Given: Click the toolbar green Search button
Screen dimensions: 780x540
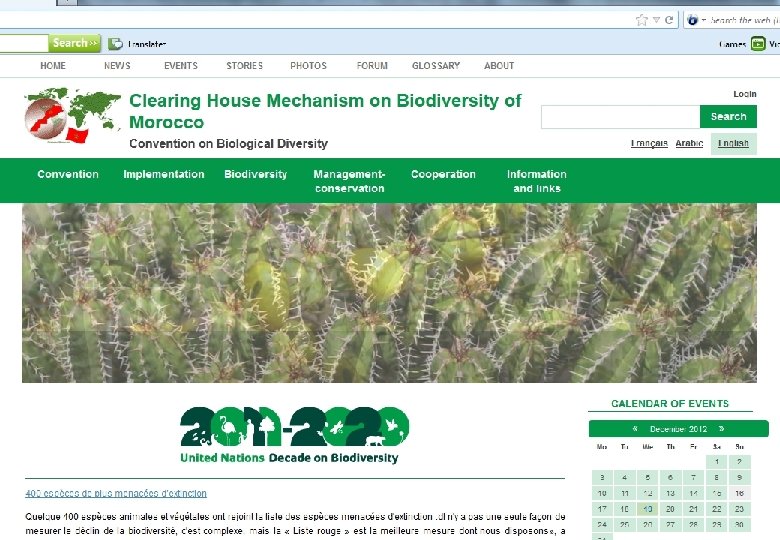Looking at the screenshot, I should [75, 43].
